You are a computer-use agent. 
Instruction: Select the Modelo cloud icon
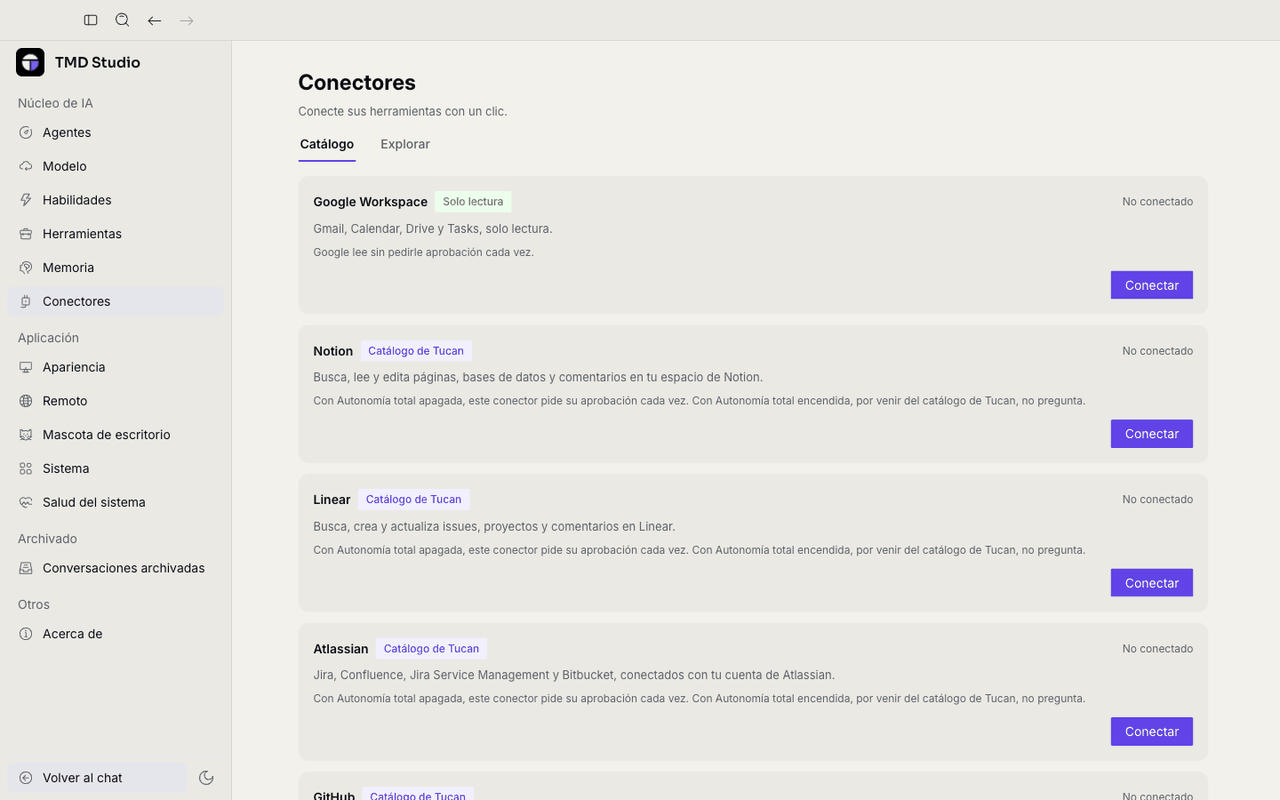pos(26,166)
